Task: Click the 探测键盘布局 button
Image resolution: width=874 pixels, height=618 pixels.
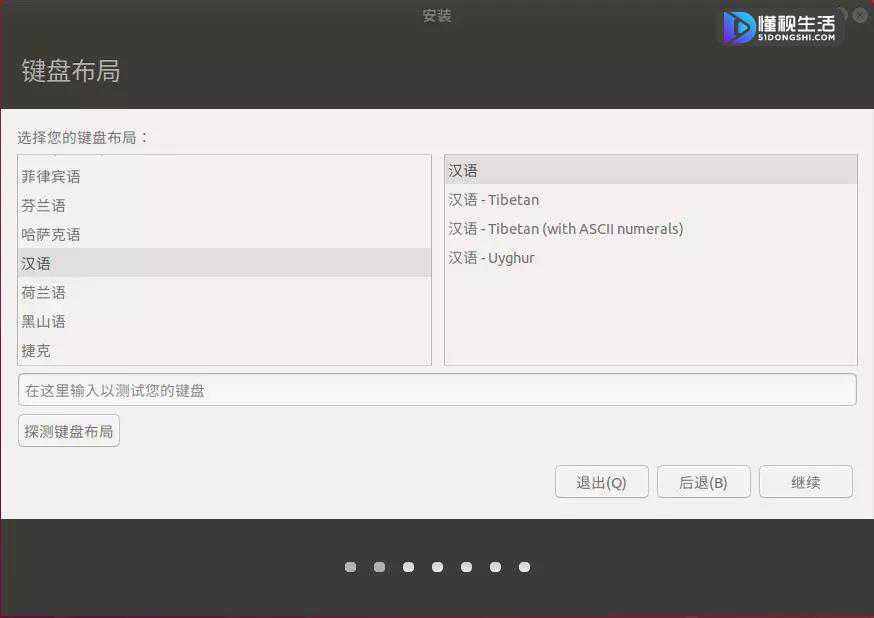Action: coord(69,431)
